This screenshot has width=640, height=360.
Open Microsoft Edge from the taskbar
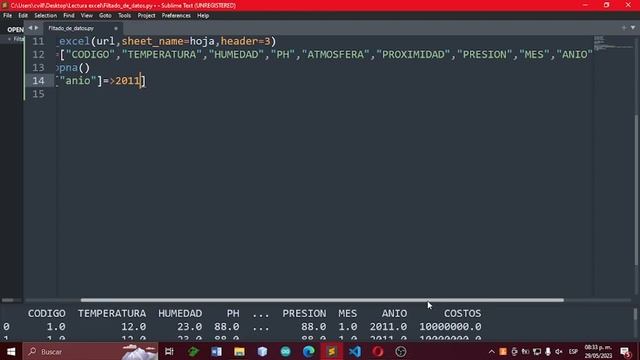click(x=309, y=351)
